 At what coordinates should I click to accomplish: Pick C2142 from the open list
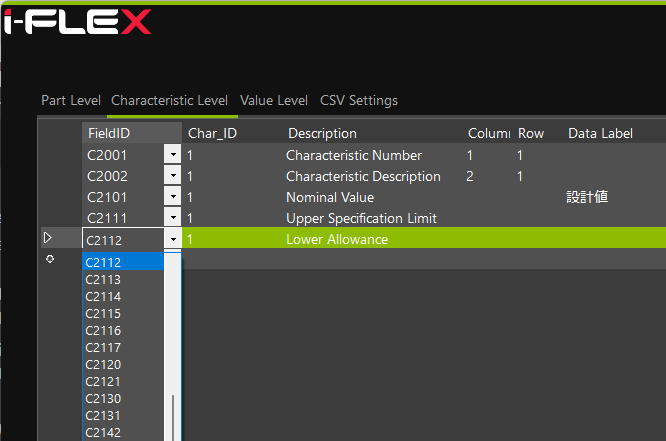point(103,433)
